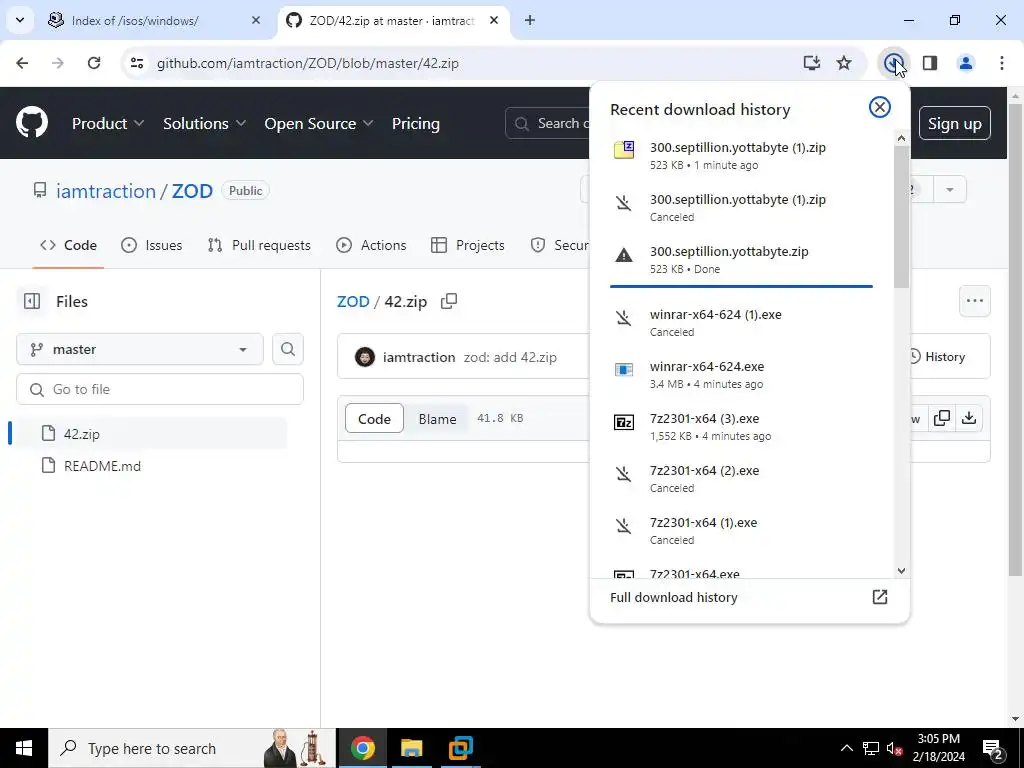Open new browser tab plus button
The height and width of the screenshot is (768, 1024).
(530, 20)
